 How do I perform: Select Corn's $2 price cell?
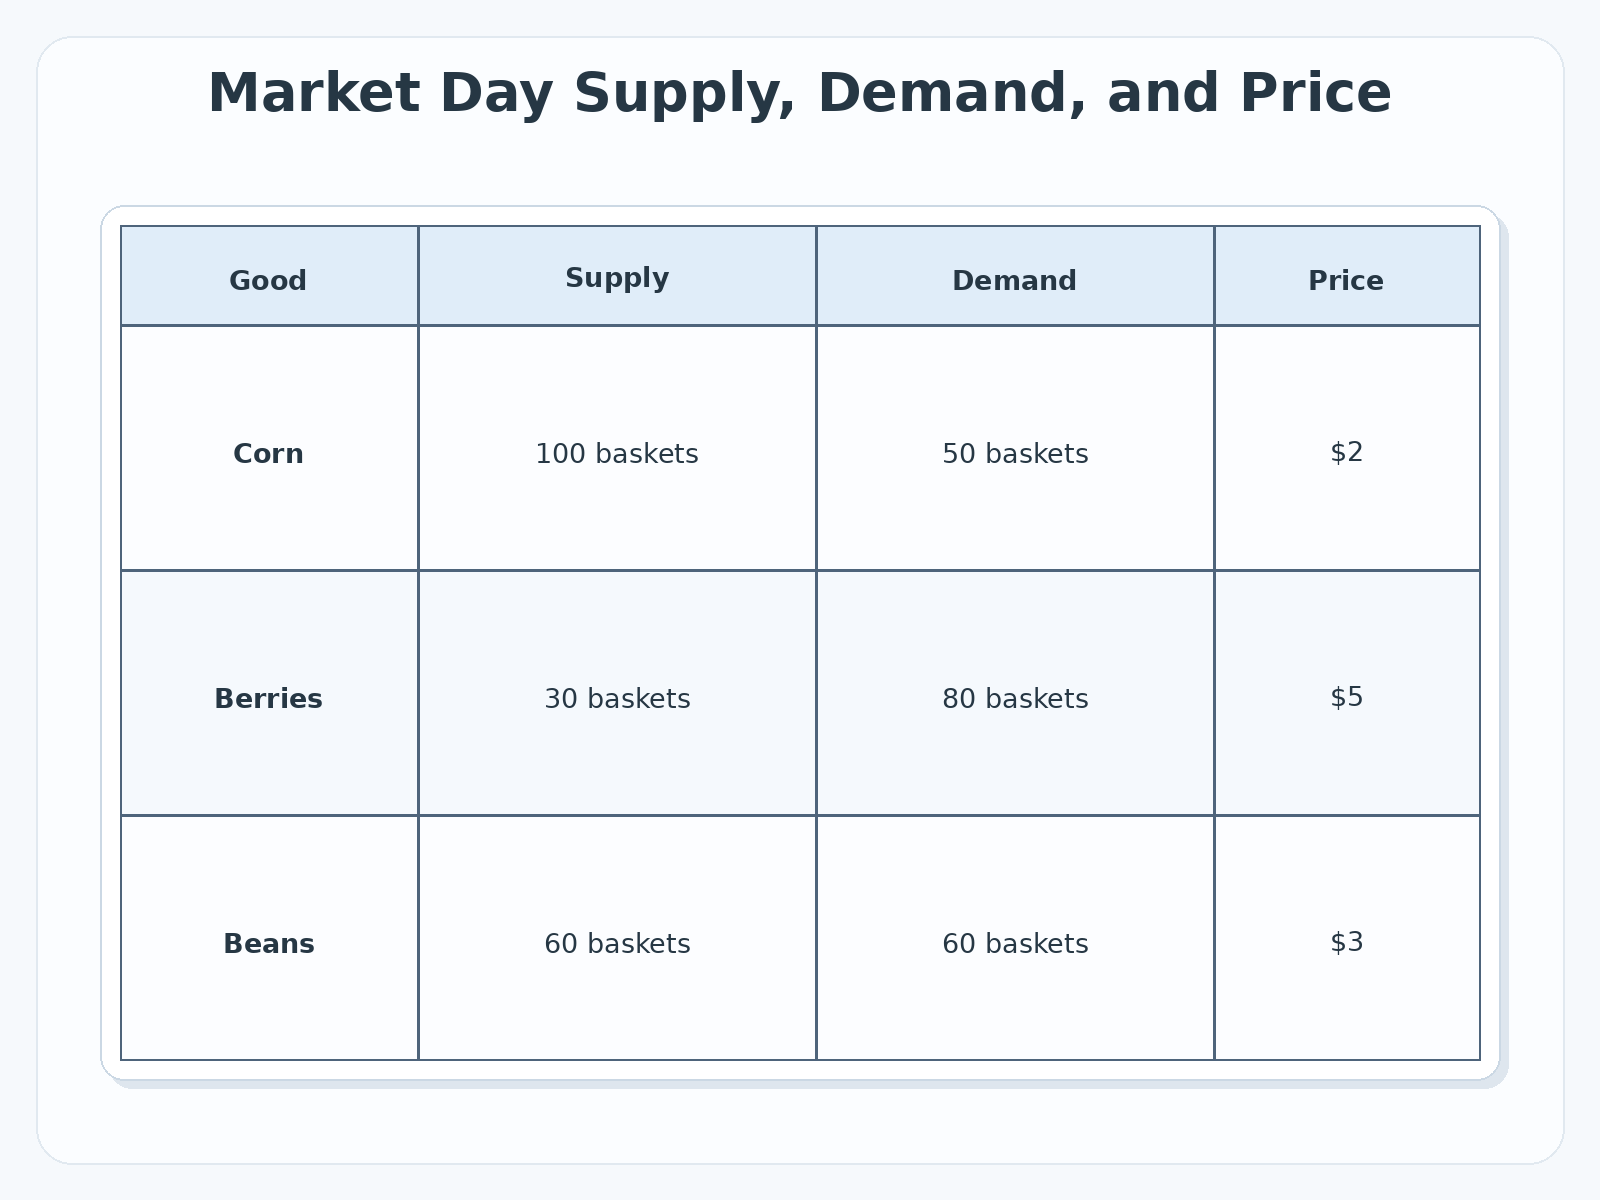[1347, 448]
